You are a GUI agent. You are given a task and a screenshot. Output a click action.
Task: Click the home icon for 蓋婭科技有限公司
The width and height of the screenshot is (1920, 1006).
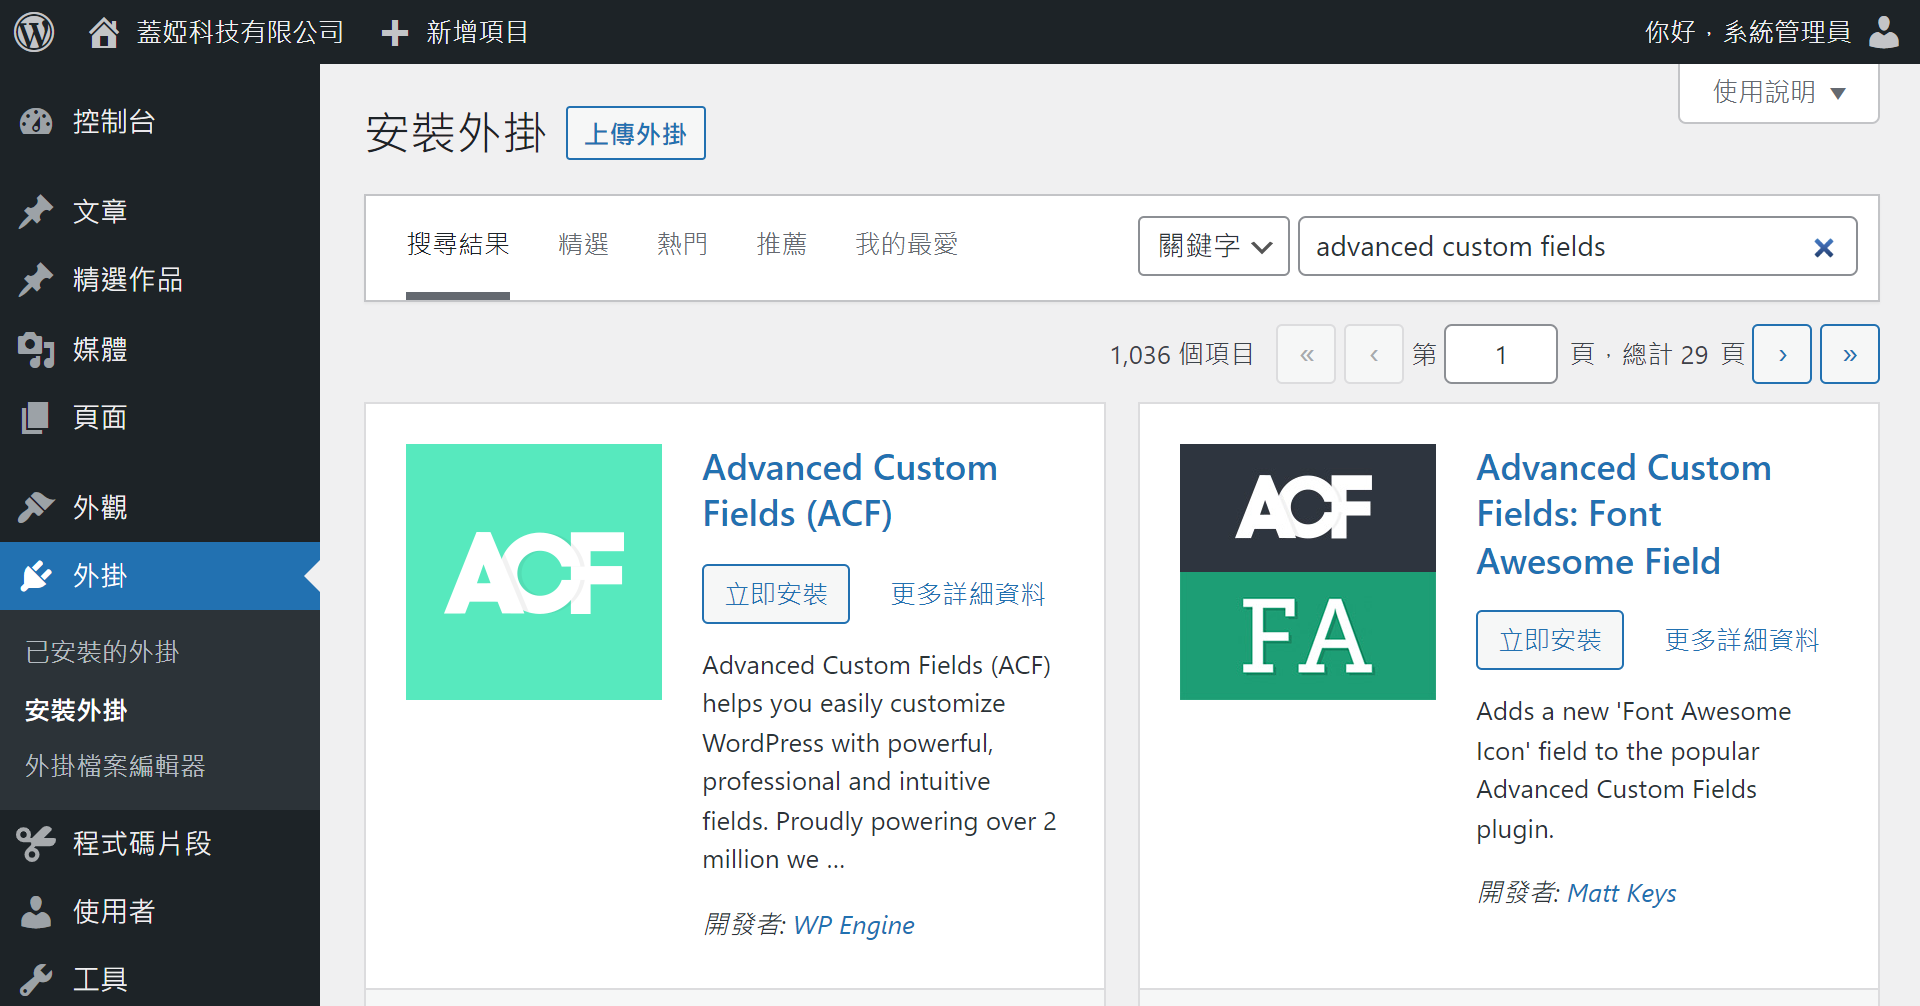point(103,32)
